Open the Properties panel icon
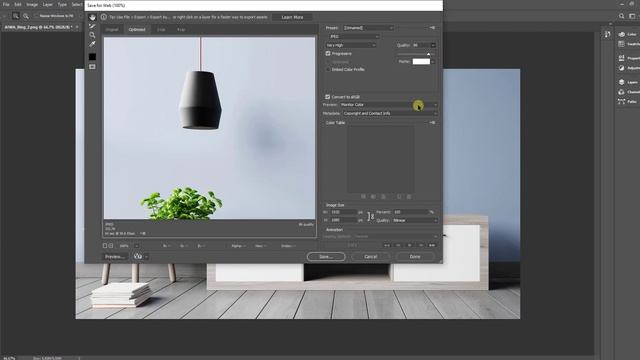Screen dimensions: 640x360 (x=622, y=58)
